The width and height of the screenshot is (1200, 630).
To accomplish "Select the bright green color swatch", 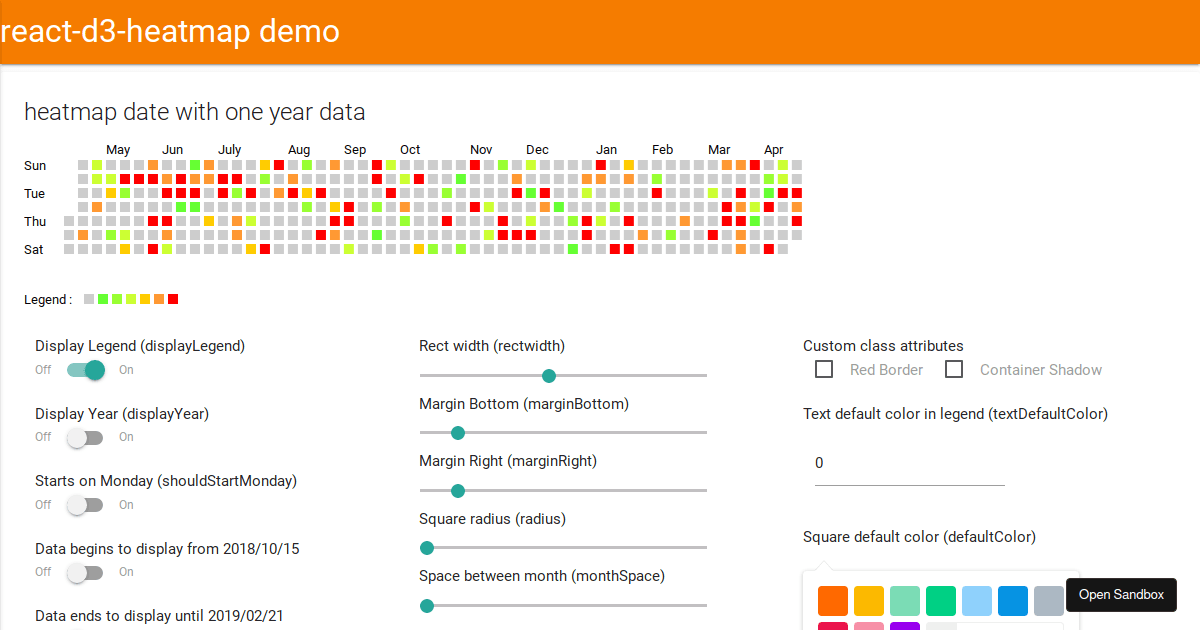I will point(940,600).
